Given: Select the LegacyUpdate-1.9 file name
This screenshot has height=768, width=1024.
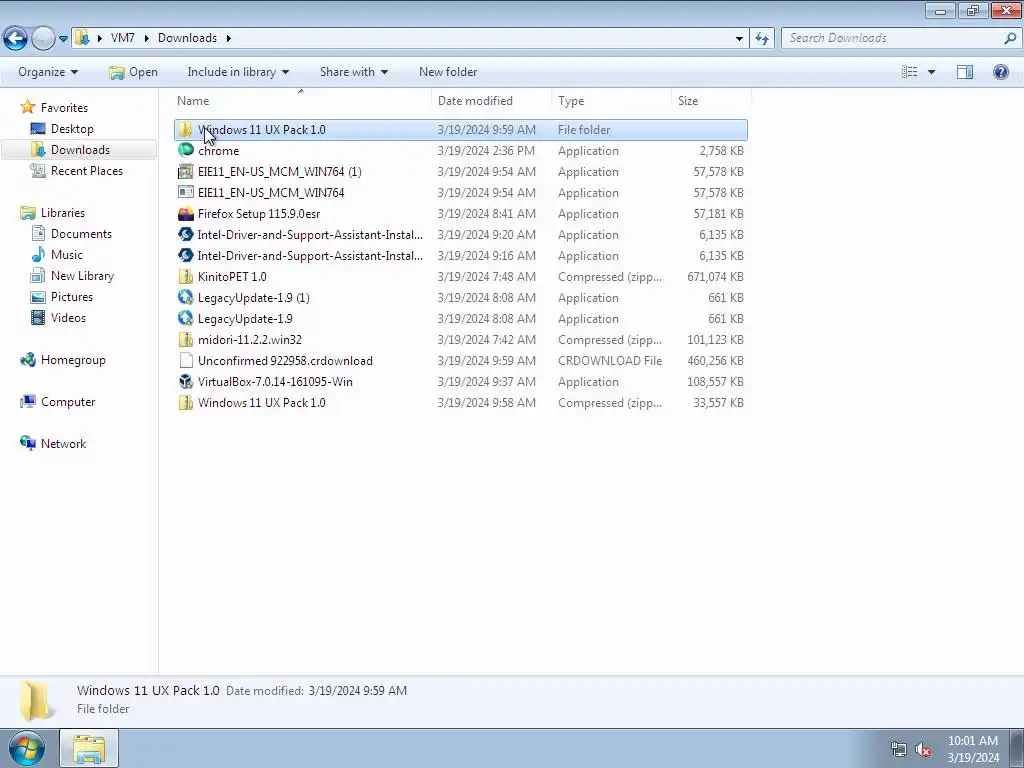Looking at the screenshot, I should click(245, 319).
